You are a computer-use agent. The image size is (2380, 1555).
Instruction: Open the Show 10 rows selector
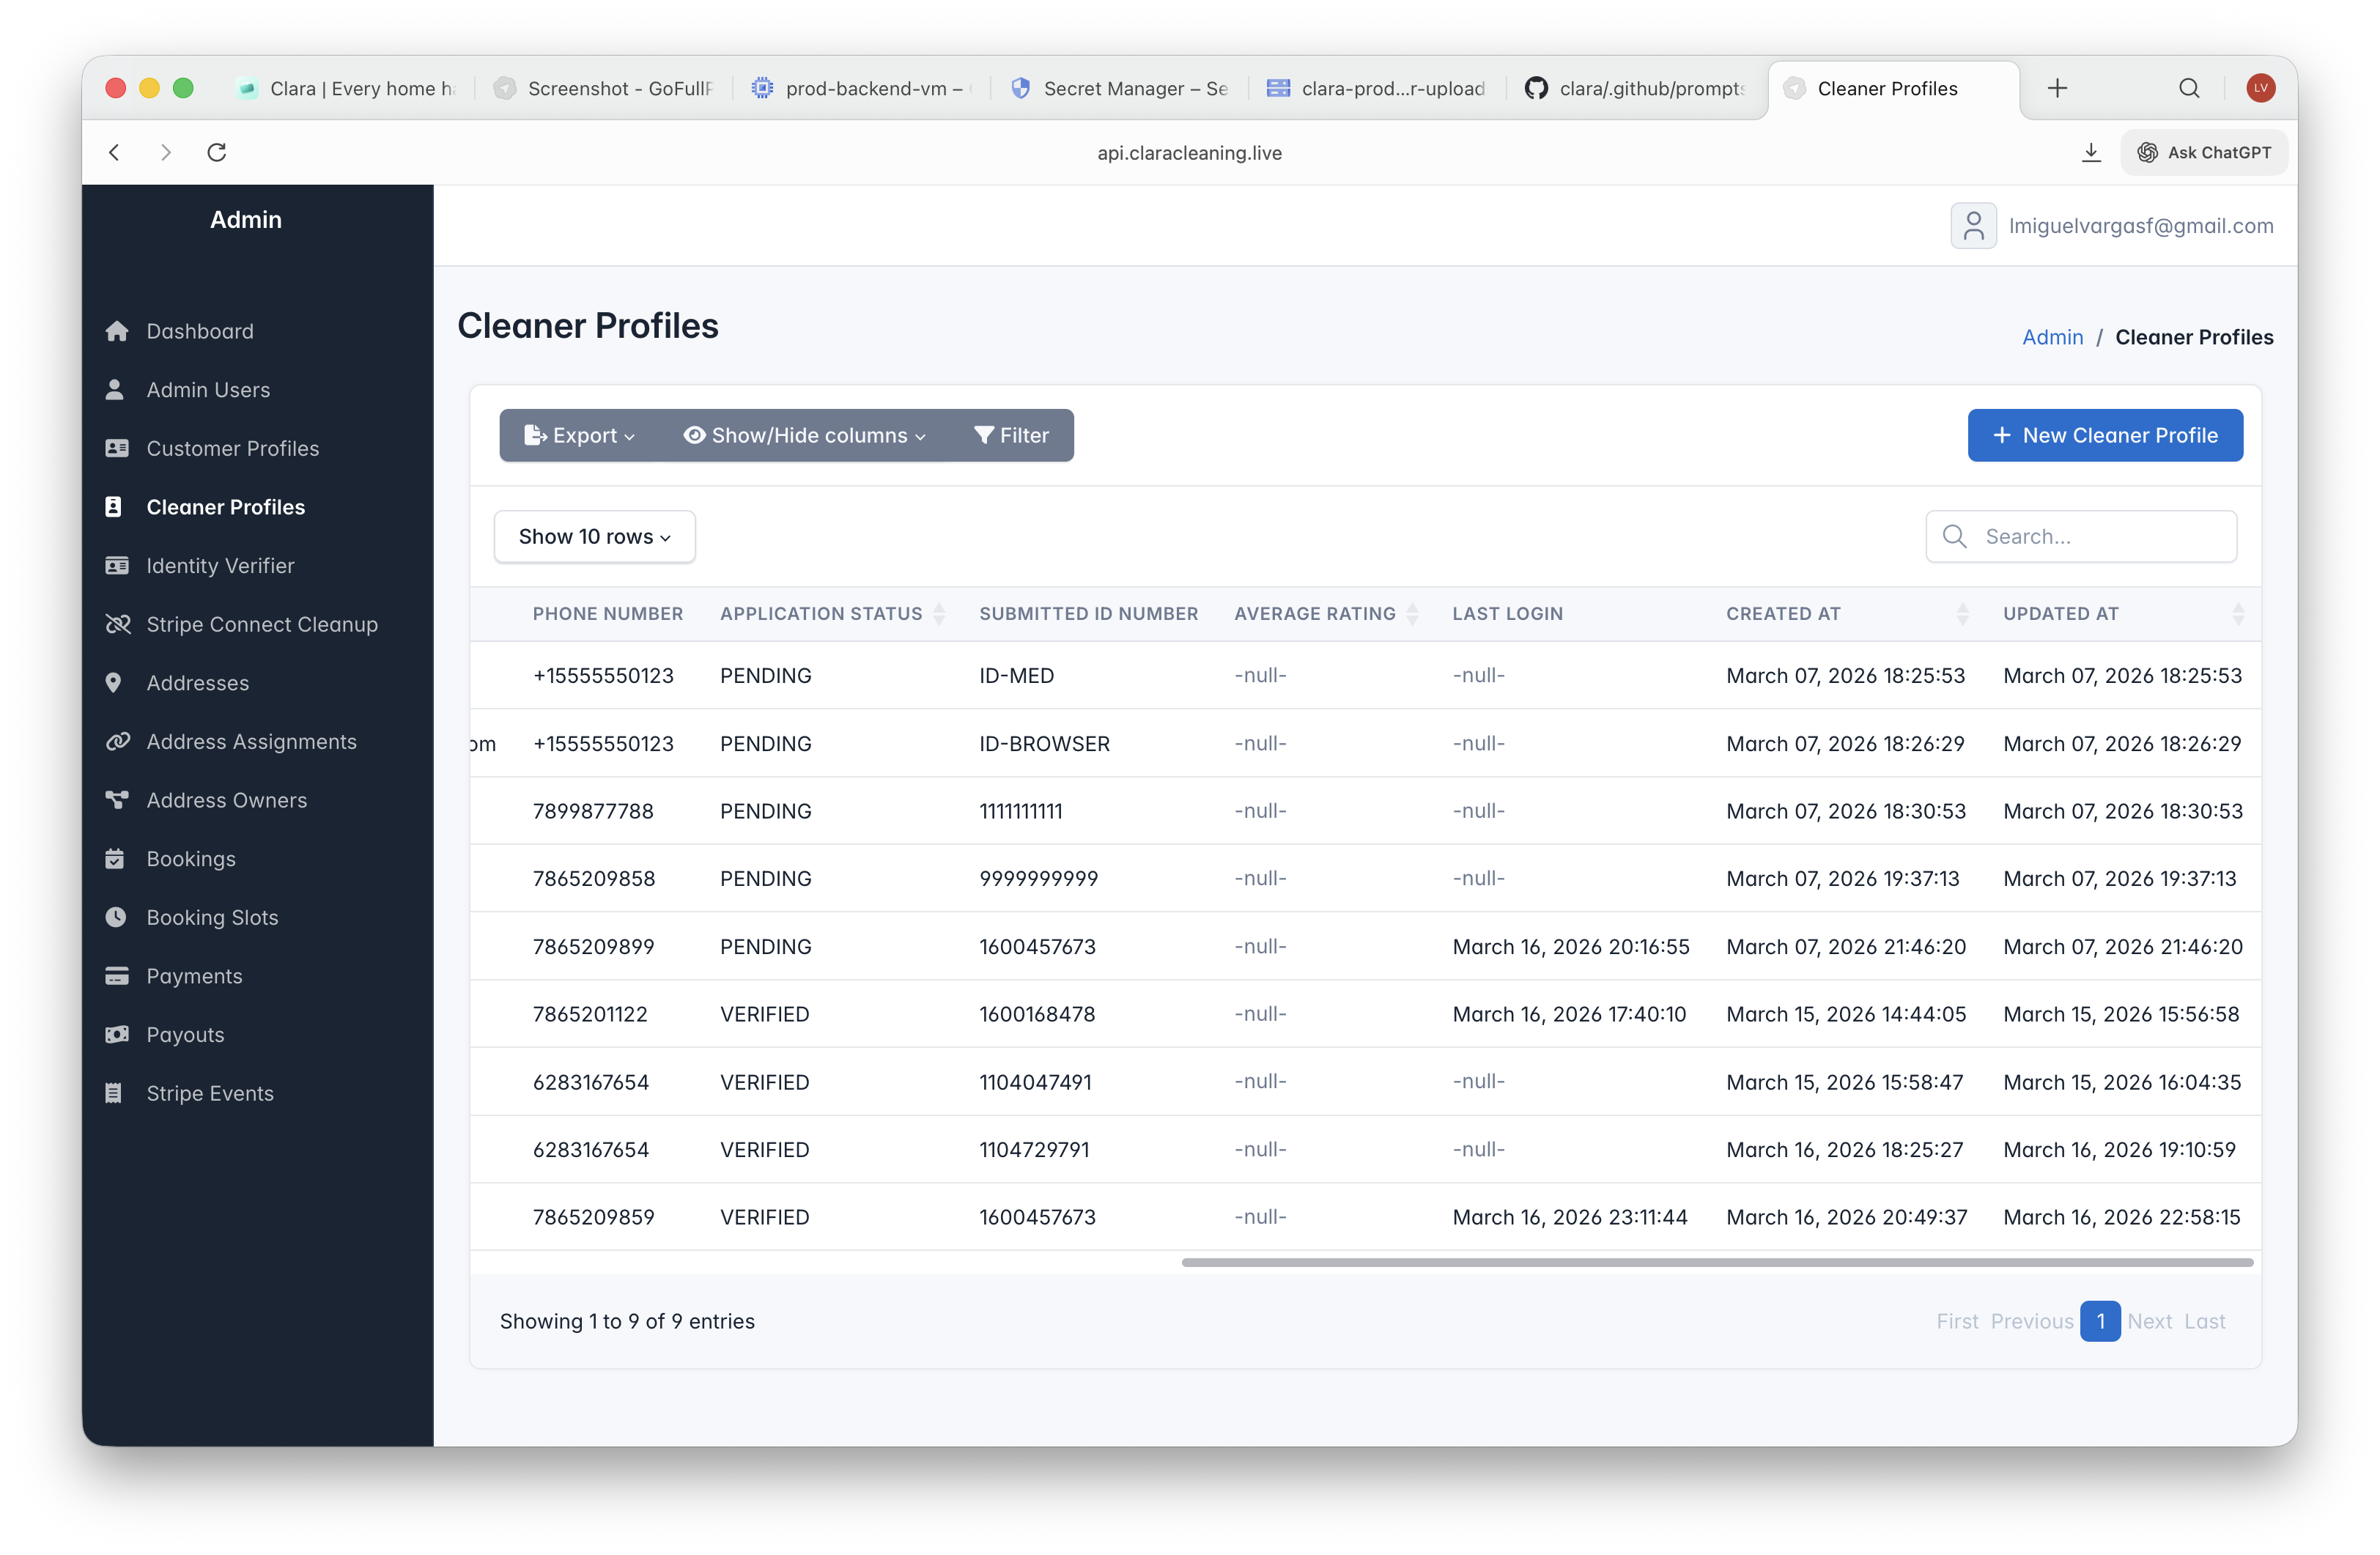click(594, 536)
